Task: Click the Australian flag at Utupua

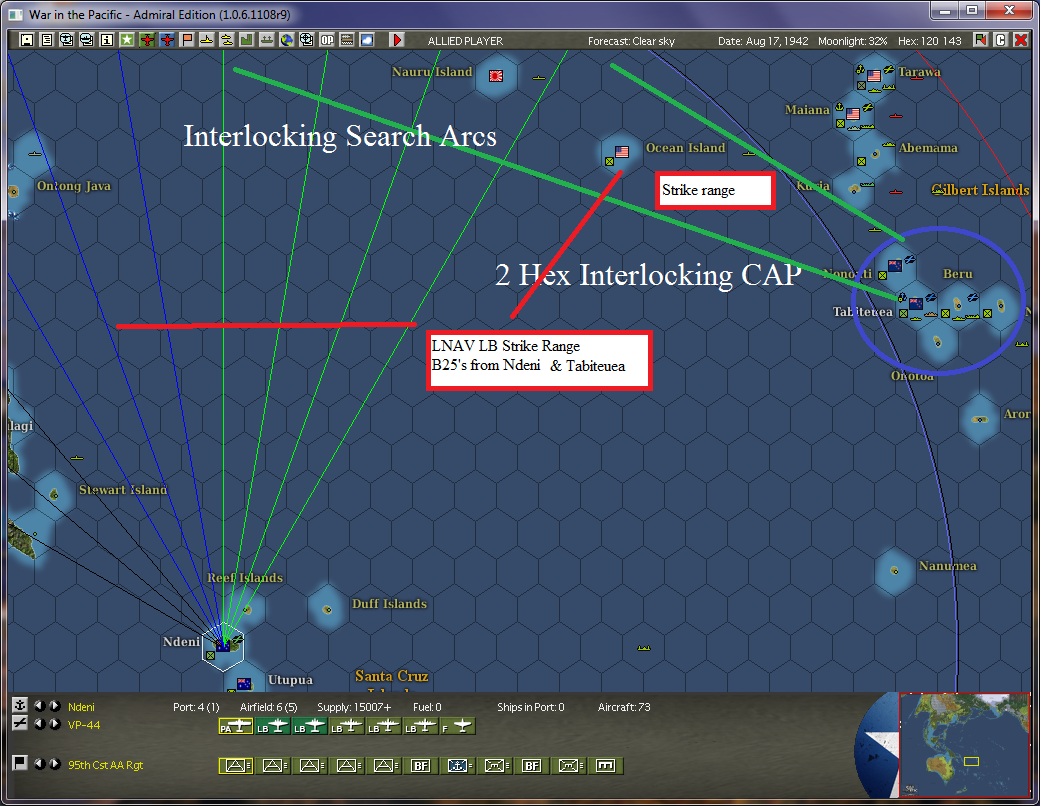Action: (x=244, y=683)
